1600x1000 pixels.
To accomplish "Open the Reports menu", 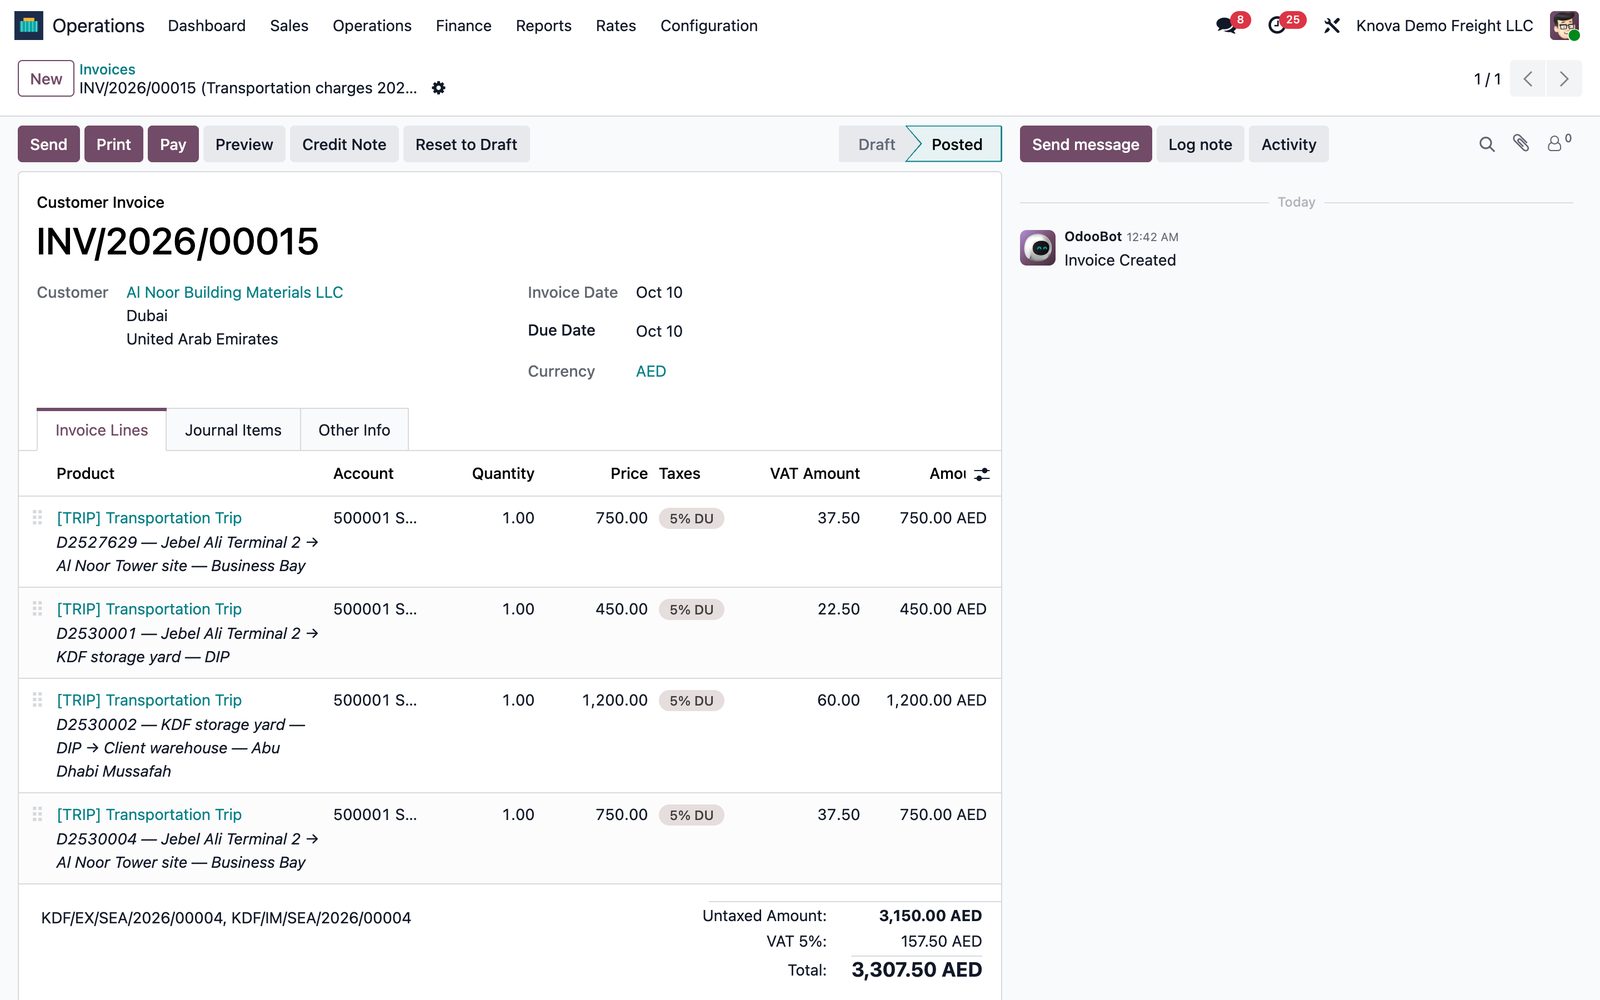I will click(x=544, y=26).
